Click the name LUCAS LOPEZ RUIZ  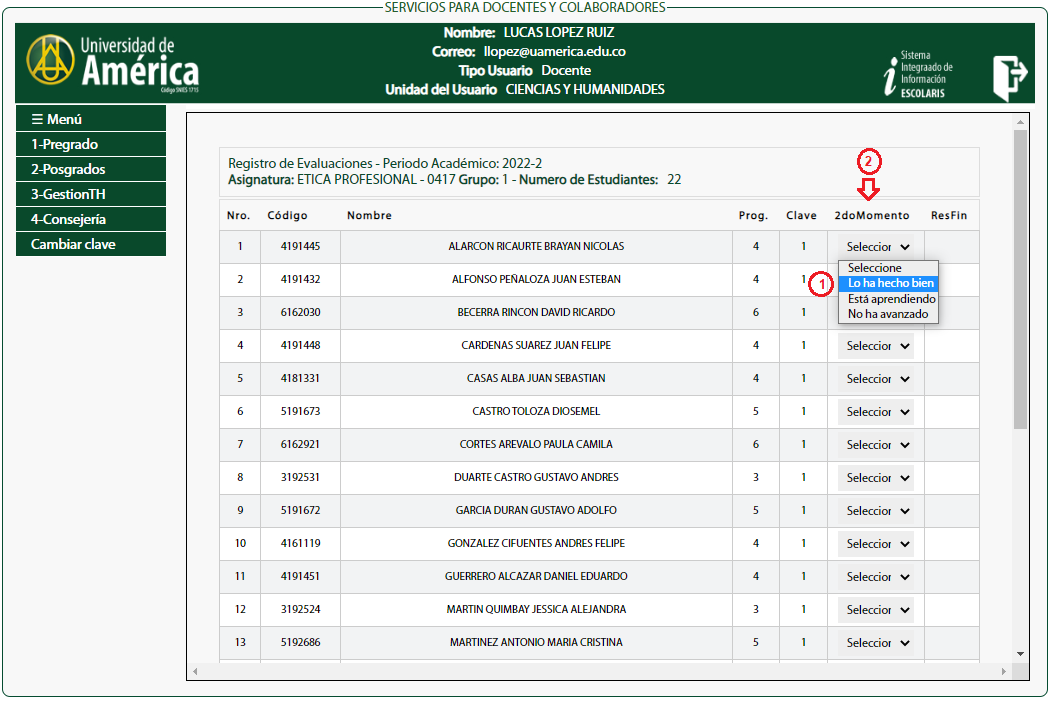[558, 32]
